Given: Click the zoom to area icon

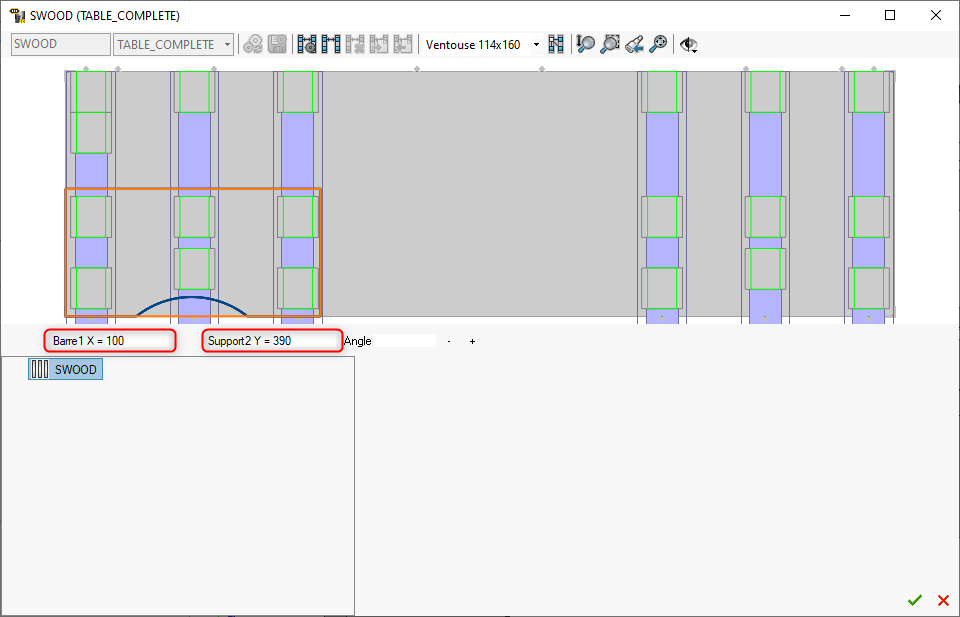Looking at the screenshot, I should pyautogui.click(x=610, y=44).
